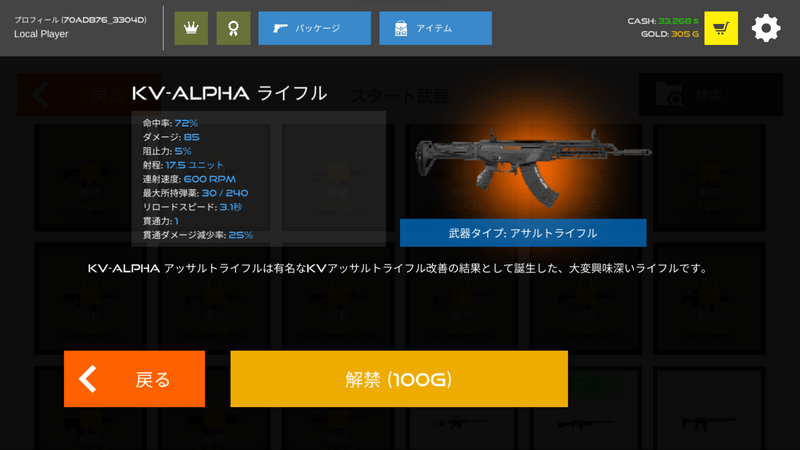Click the soldier icon on アイテム button
This screenshot has width=800, height=450.
tap(401, 28)
